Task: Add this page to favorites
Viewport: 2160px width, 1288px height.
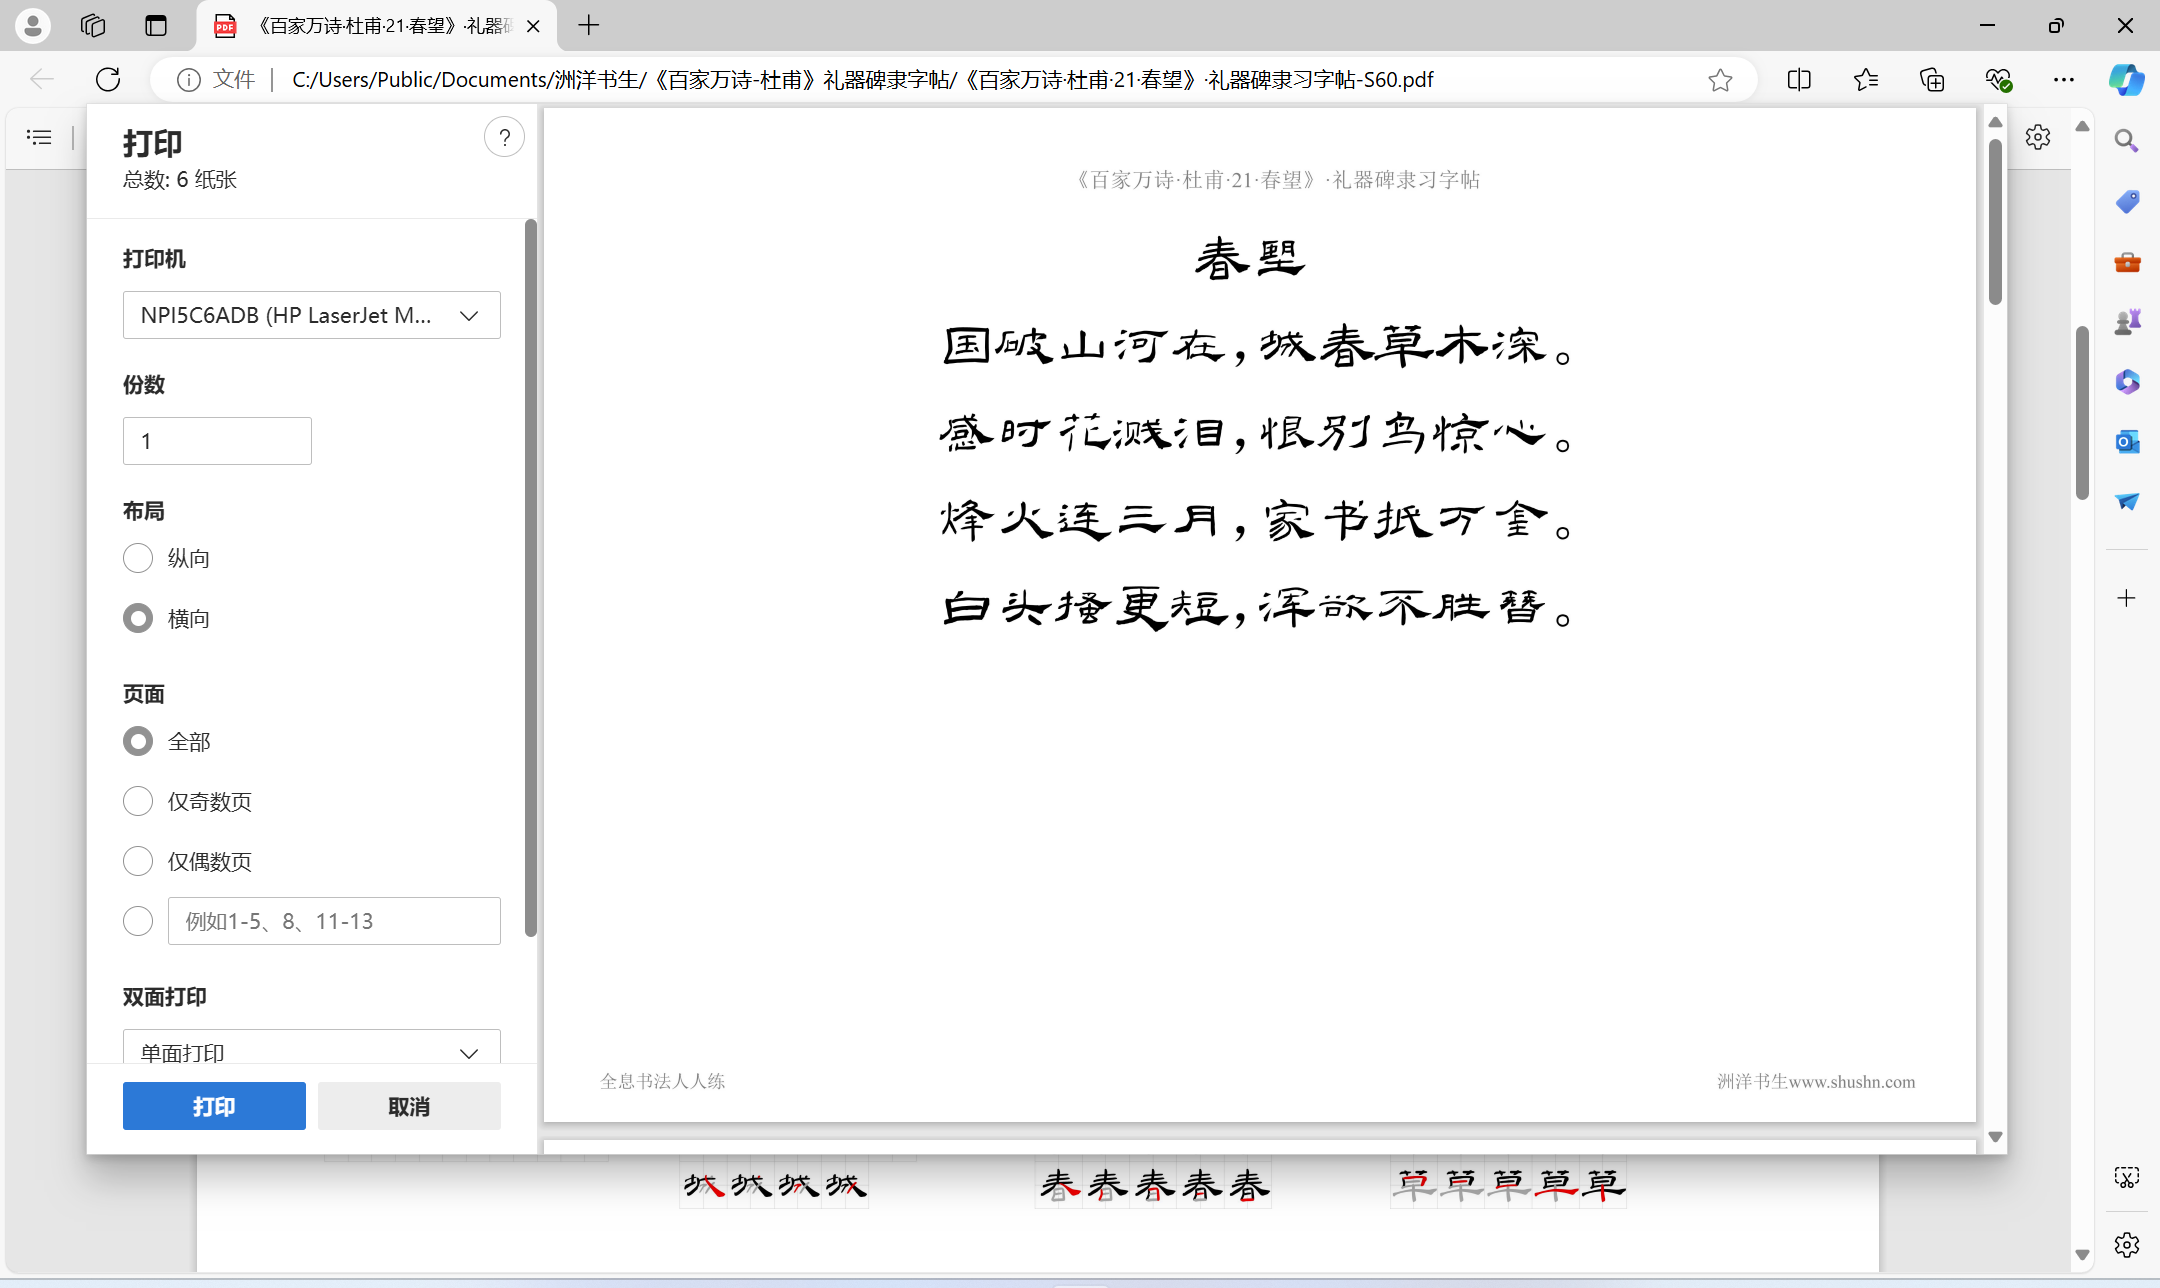Action: [1720, 80]
